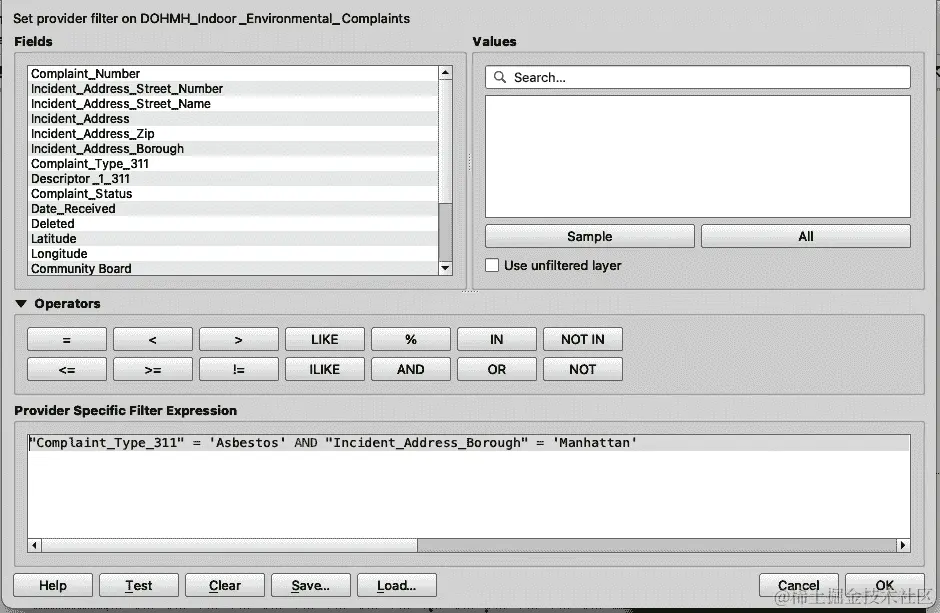Select the Latitude field
940x613 pixels.
(233, 238)
